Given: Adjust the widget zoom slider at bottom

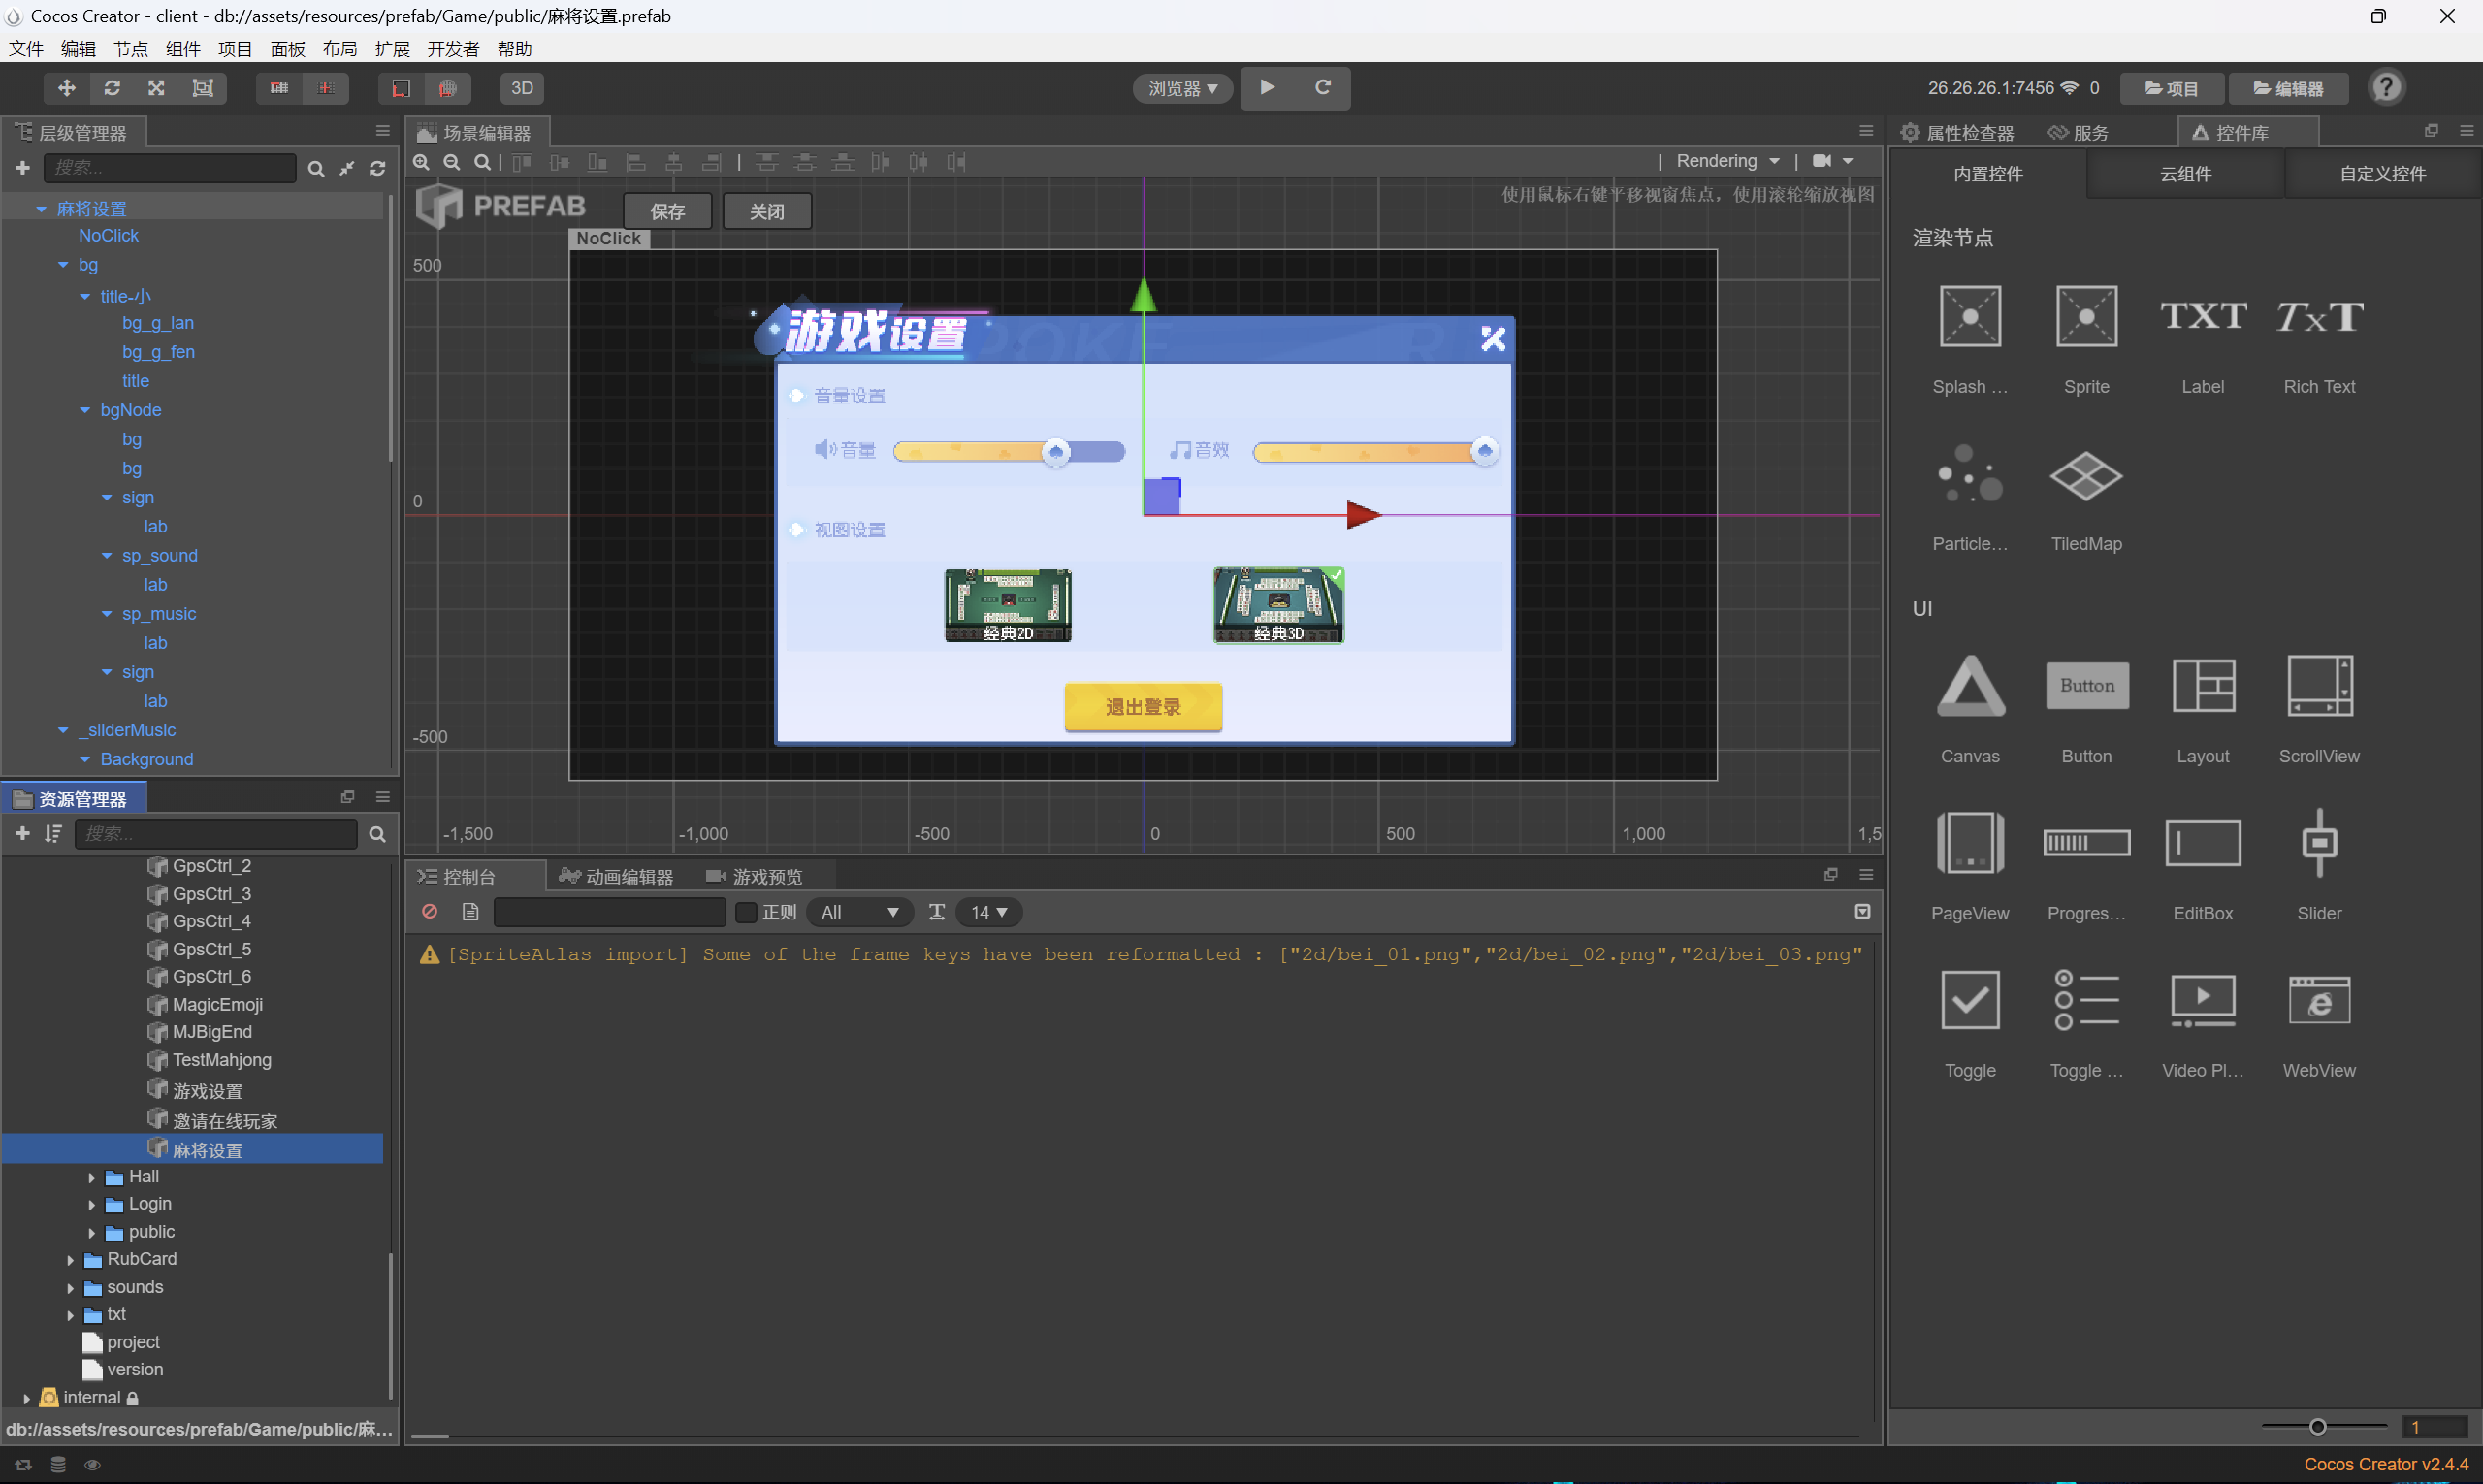Looking at the screenshot, I should coord(2317,1427).
